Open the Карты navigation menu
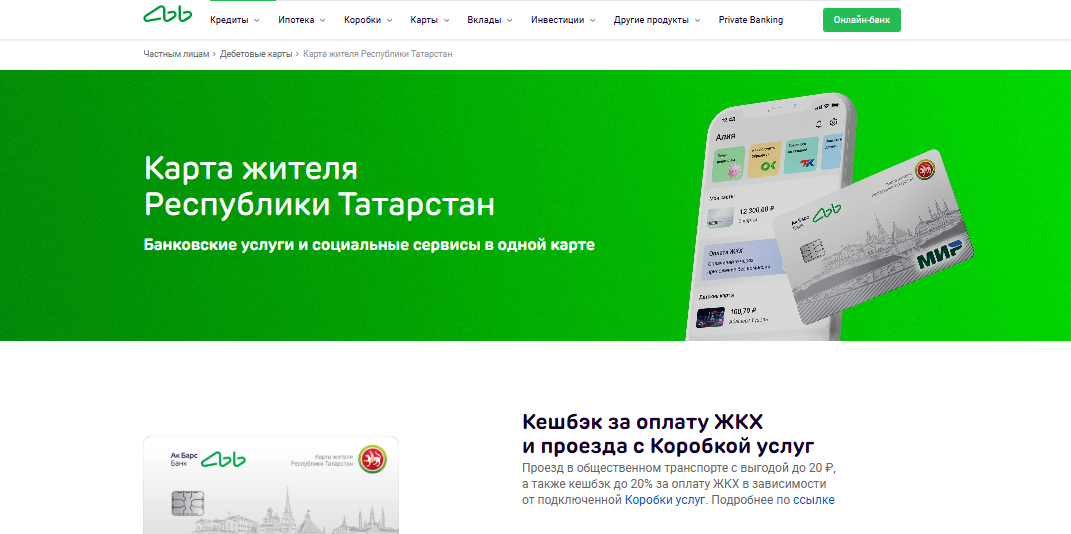The height and width of the screenshot is (534, 1071). pos(430,20)
